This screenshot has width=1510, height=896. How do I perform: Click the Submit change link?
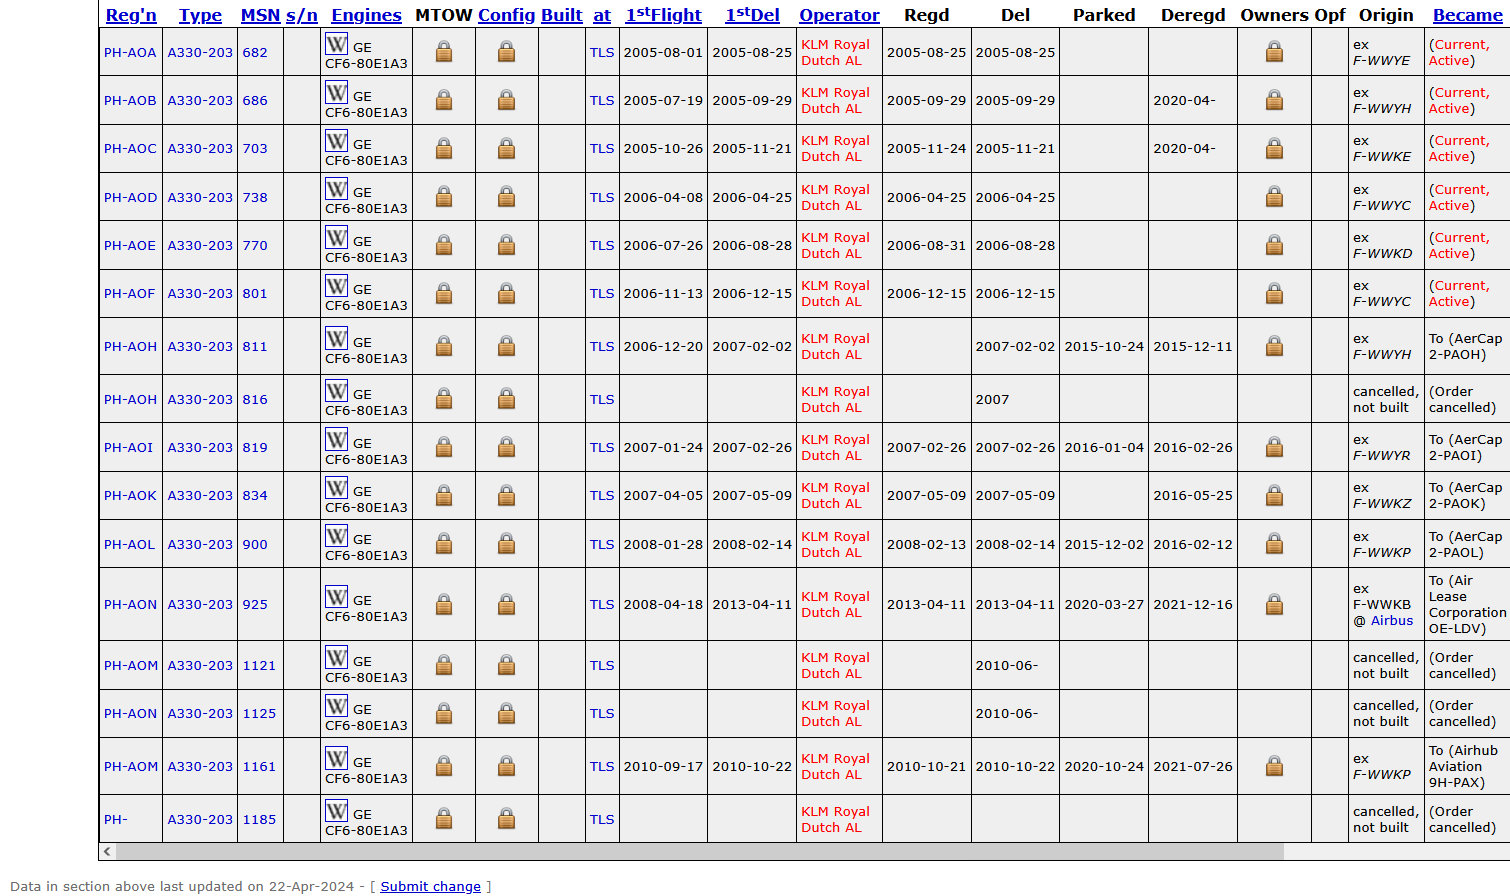(x=430, y=886)
